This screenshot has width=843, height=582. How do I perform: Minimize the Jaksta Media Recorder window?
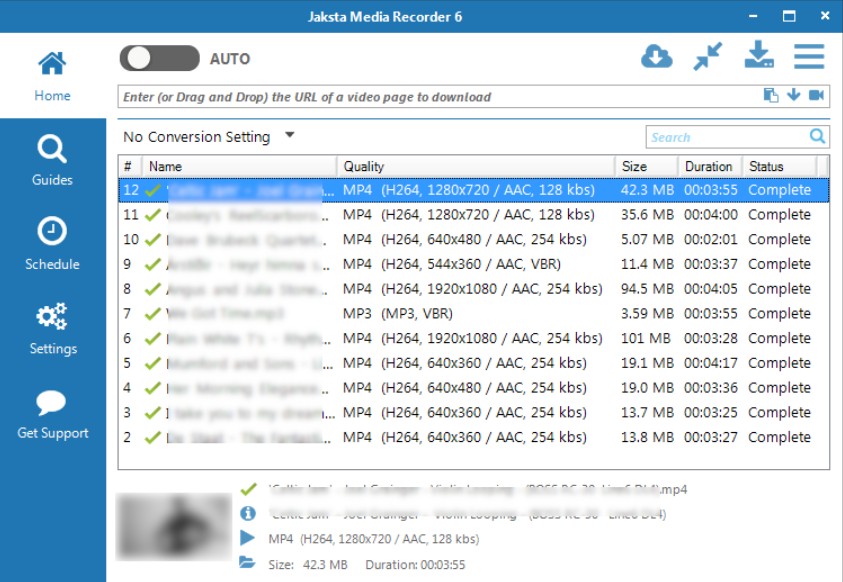coord(753,16)
